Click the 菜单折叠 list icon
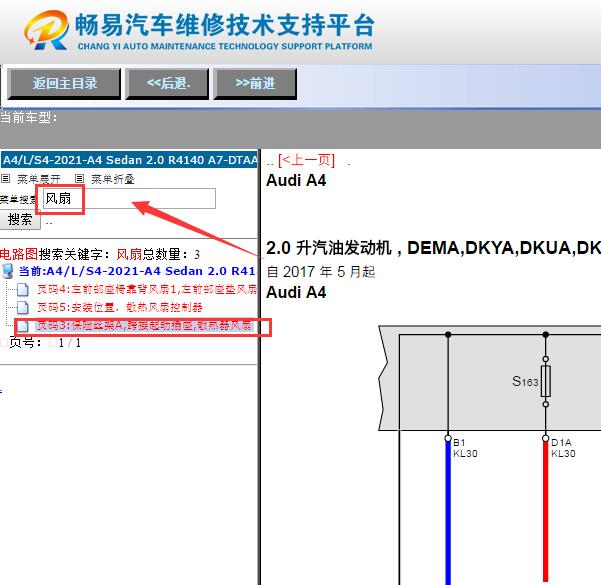Viewport: 601px width, 585px height. [x=79, y=179]
